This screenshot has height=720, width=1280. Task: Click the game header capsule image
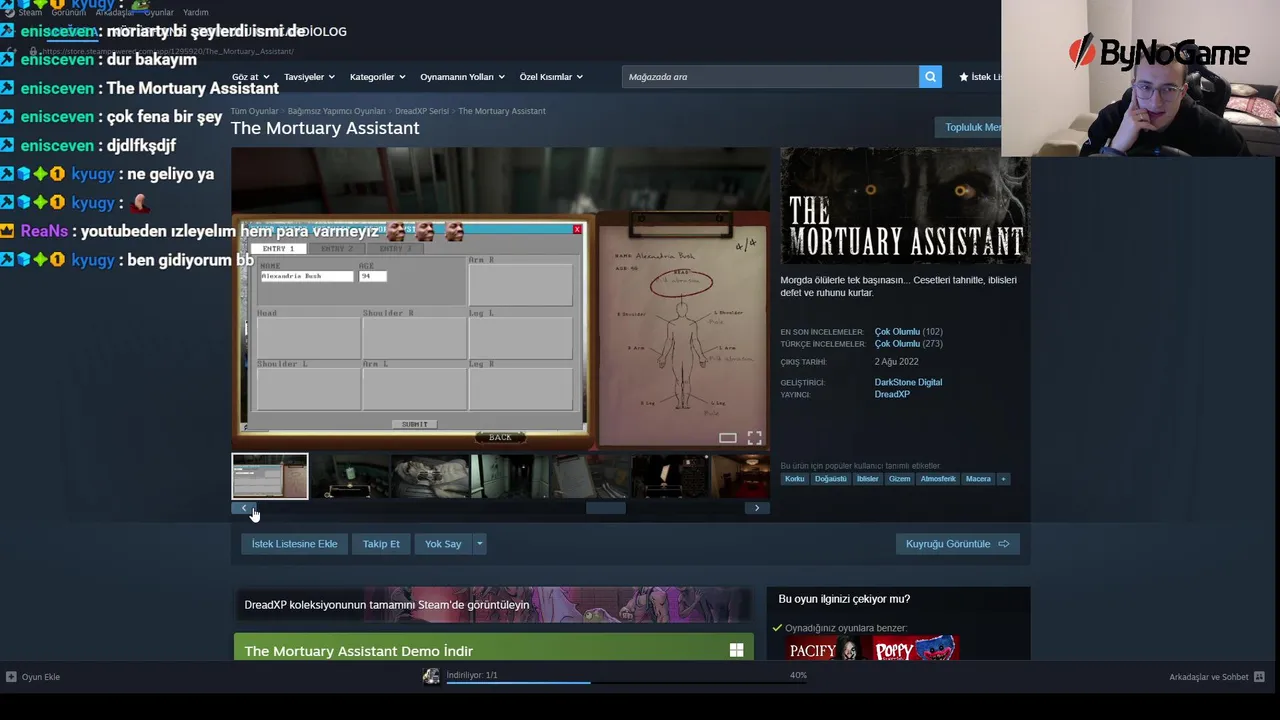pyautogui.click(x=905, y=205)
